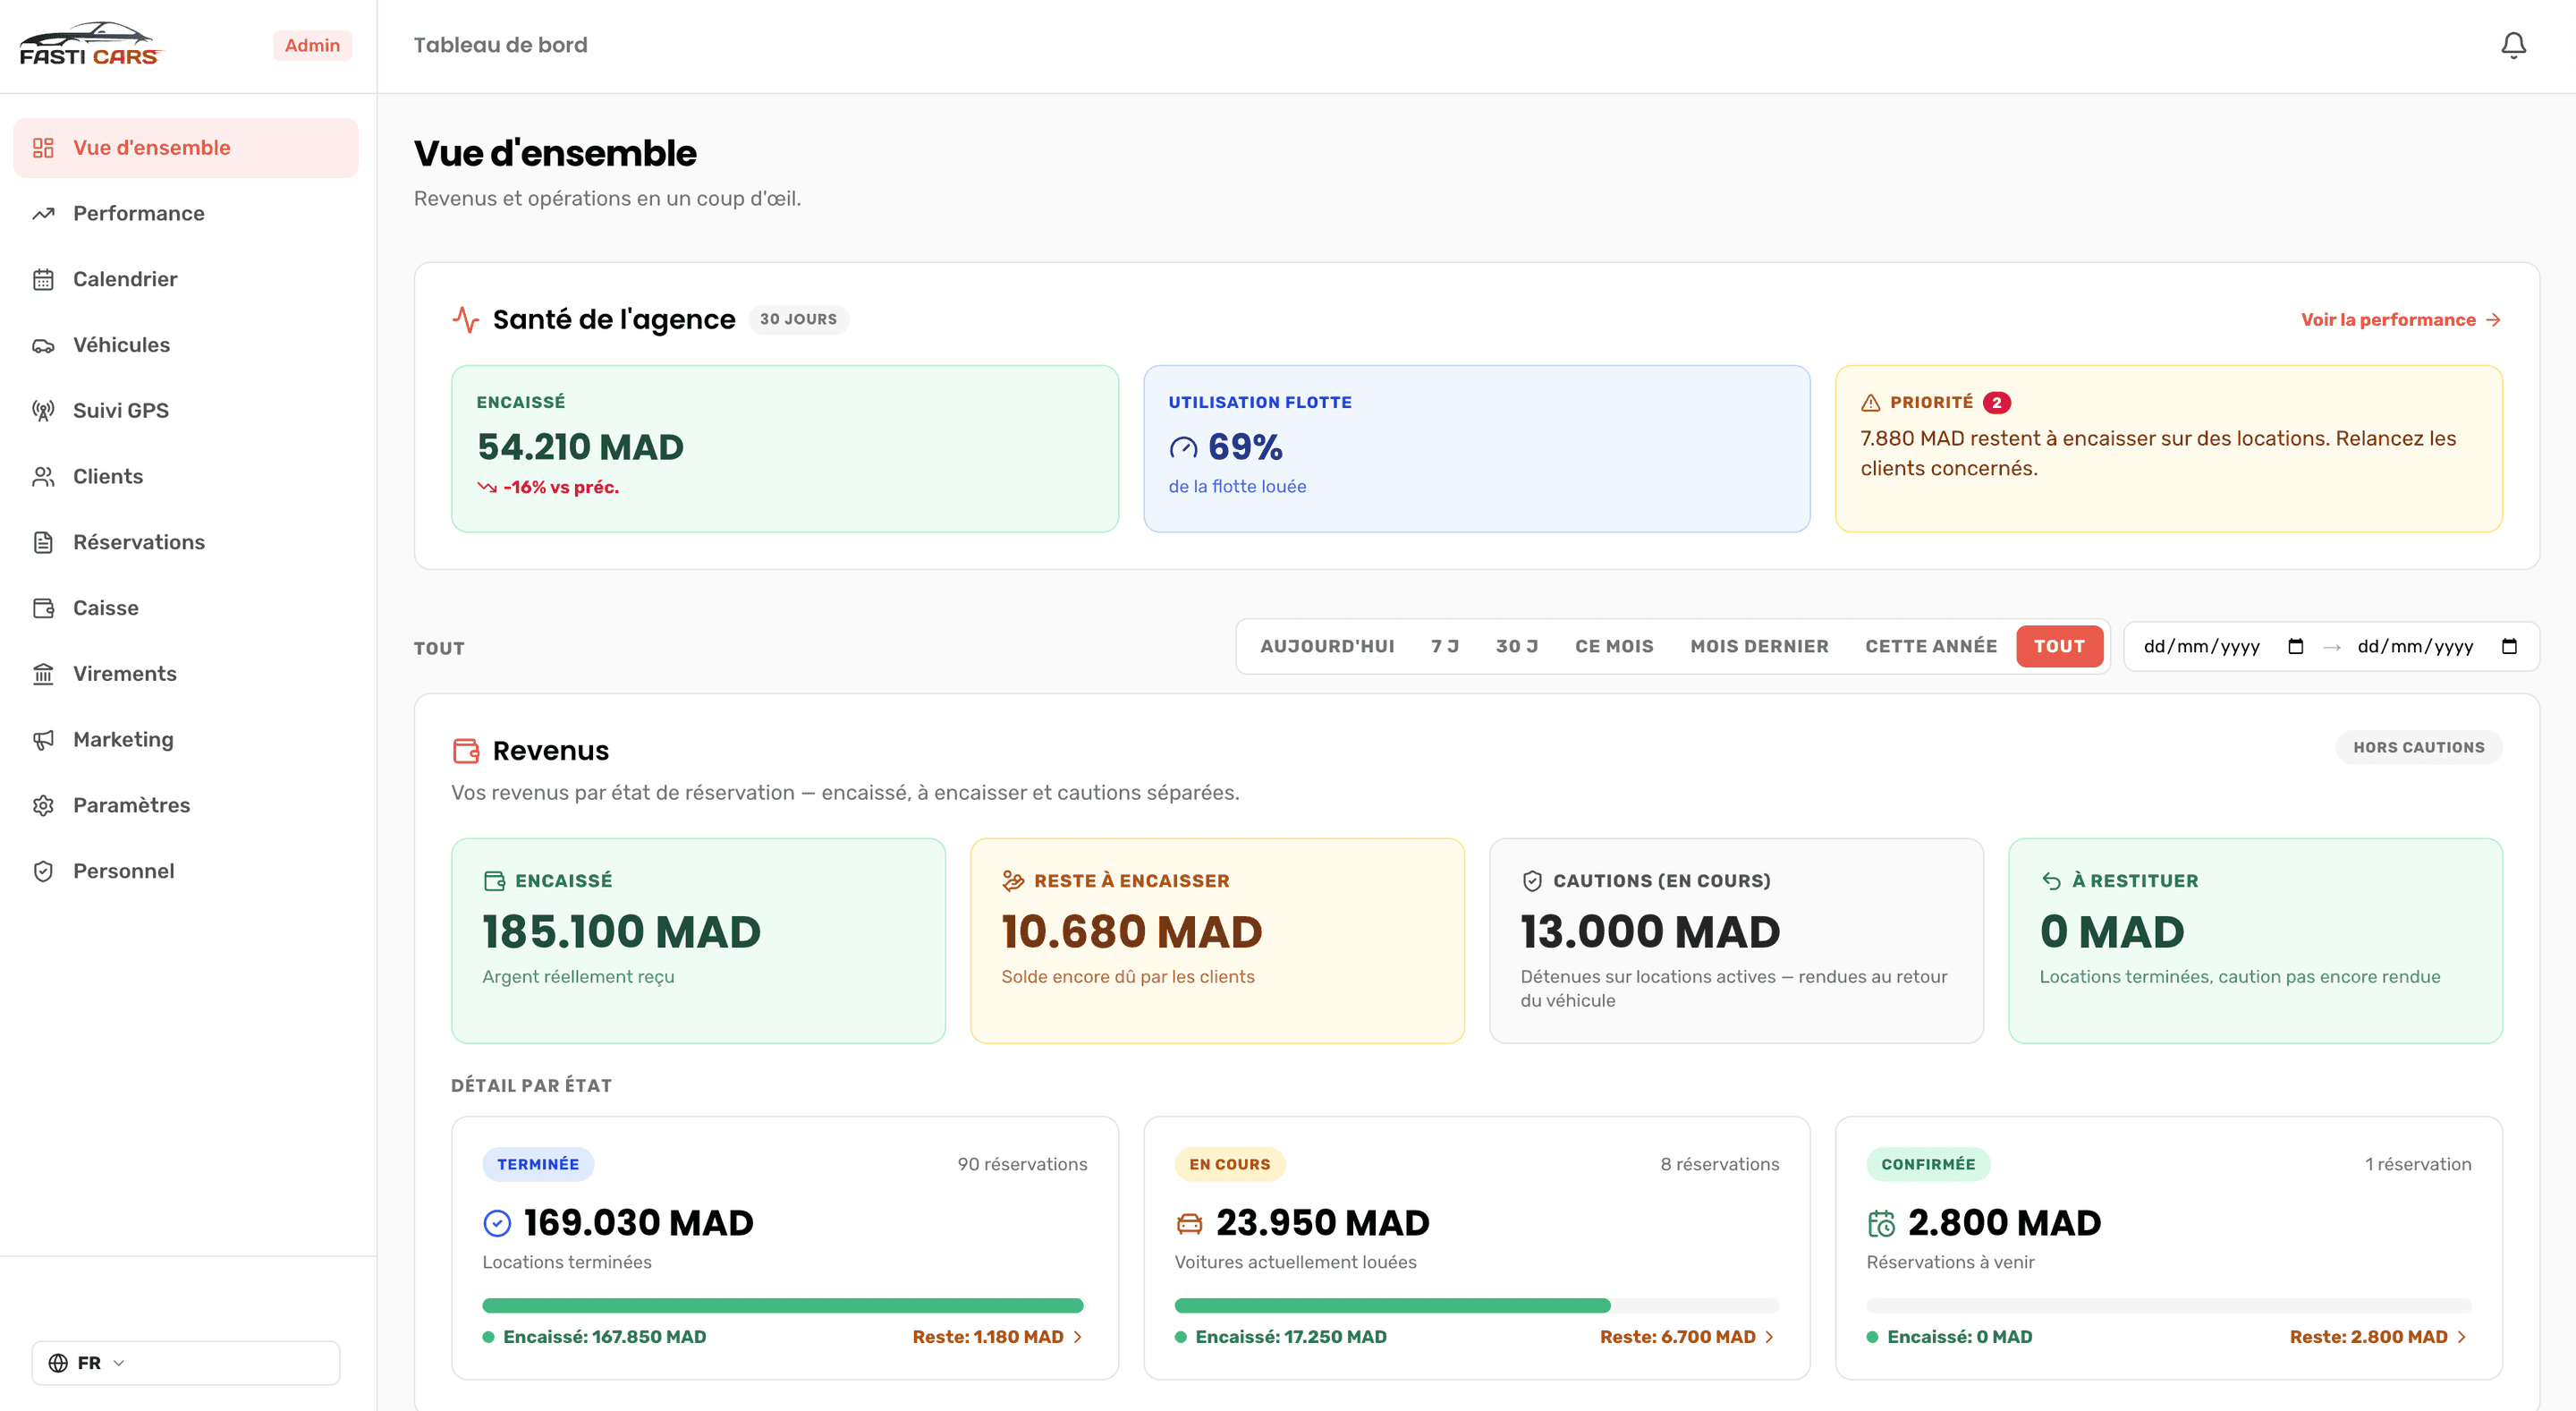Screen dimensions: 2576x1411
Task: Select the 7 J period filter
Action: 1445,647
